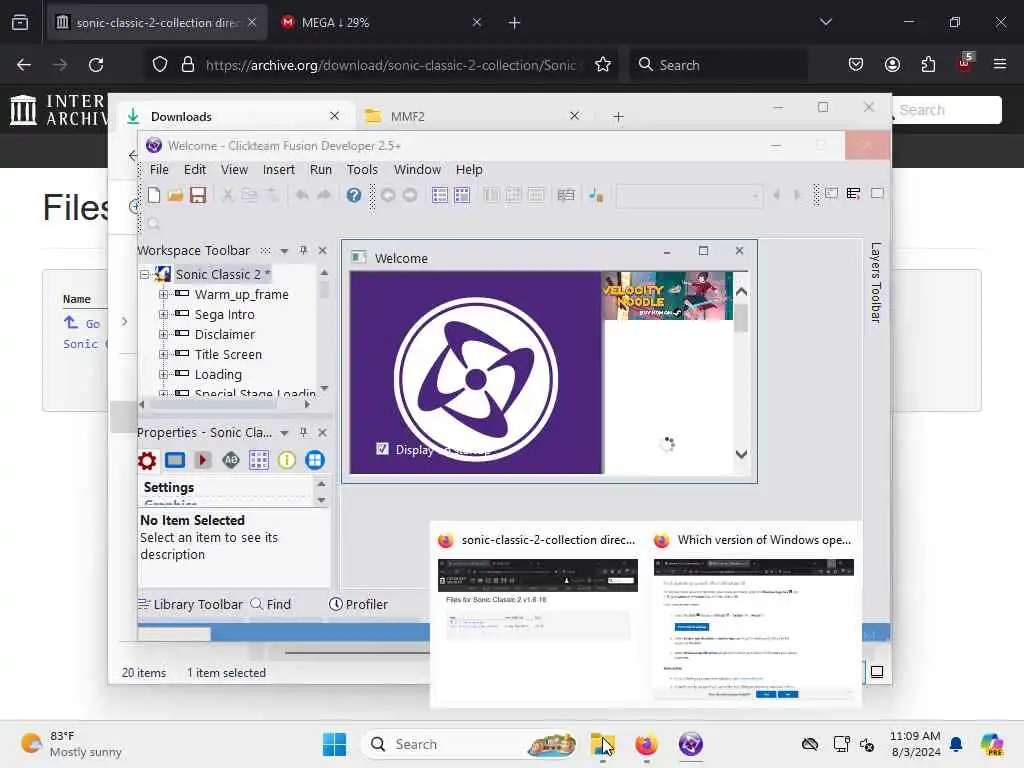Close the Properties panel
Image resolution: width=1024 pixels, height=768 pixels.
point(322,432)
